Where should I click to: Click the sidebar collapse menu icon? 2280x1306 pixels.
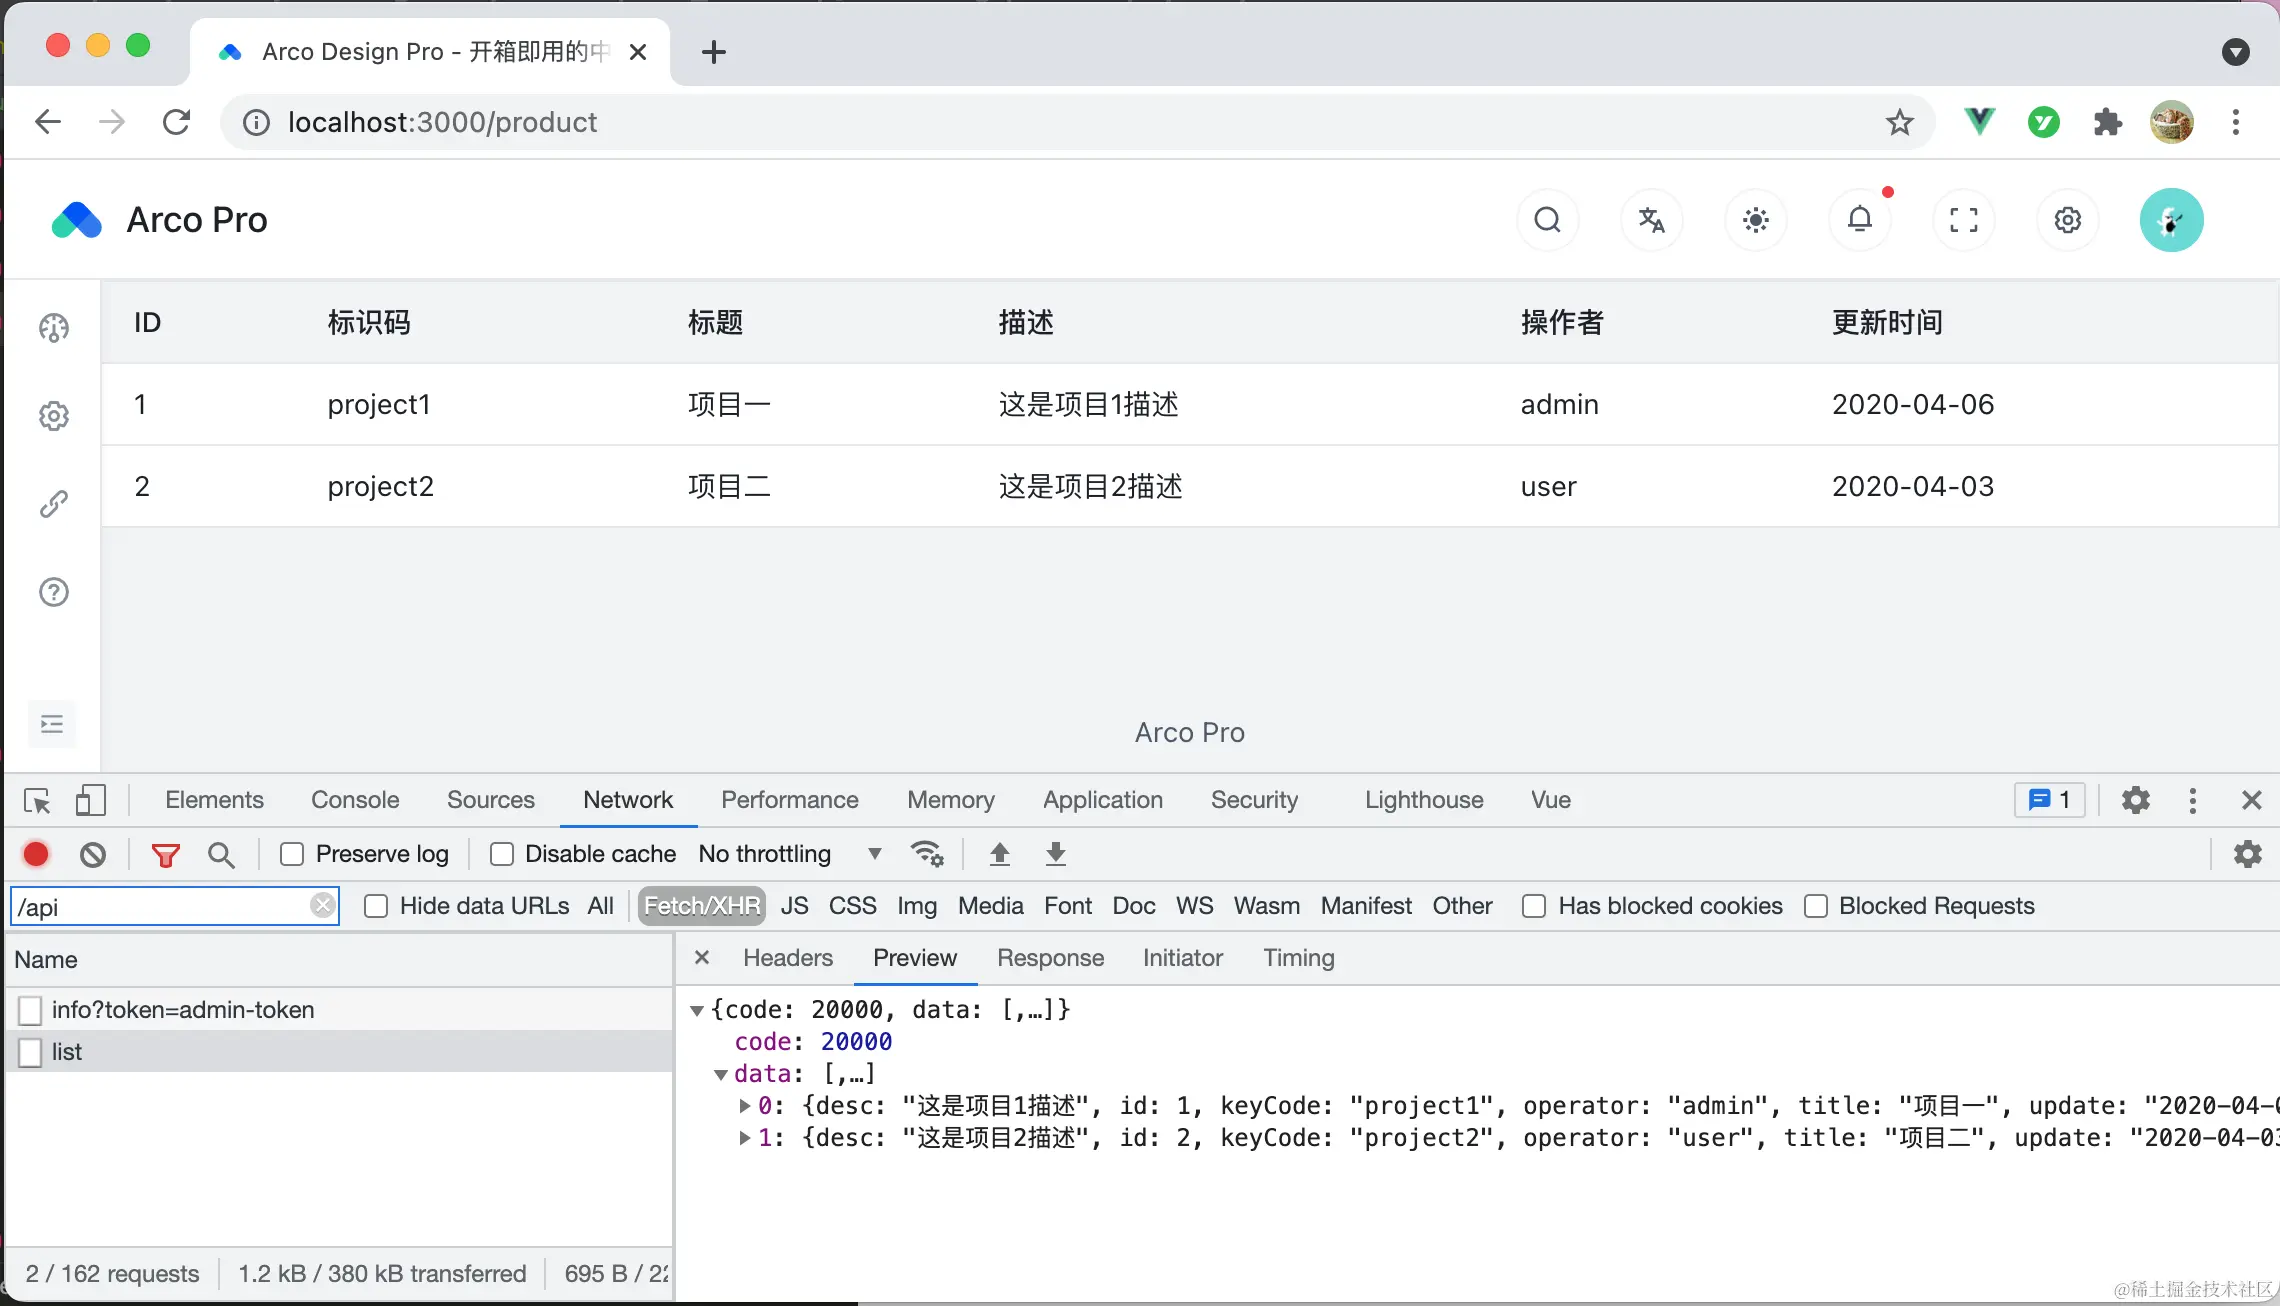(52, 724)
